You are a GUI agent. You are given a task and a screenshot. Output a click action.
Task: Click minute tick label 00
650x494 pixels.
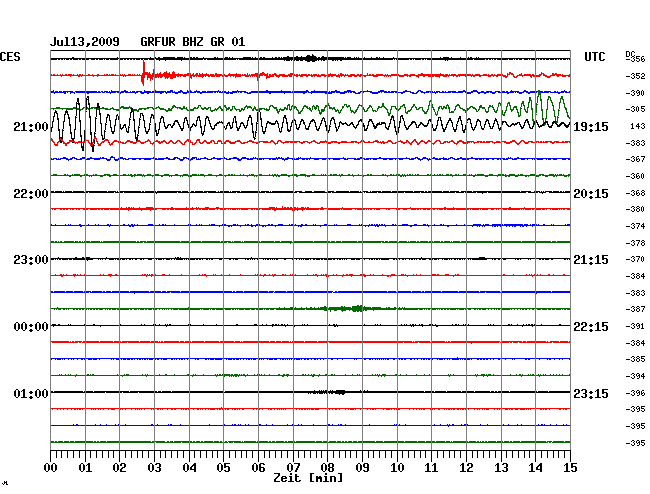point(51,468)
